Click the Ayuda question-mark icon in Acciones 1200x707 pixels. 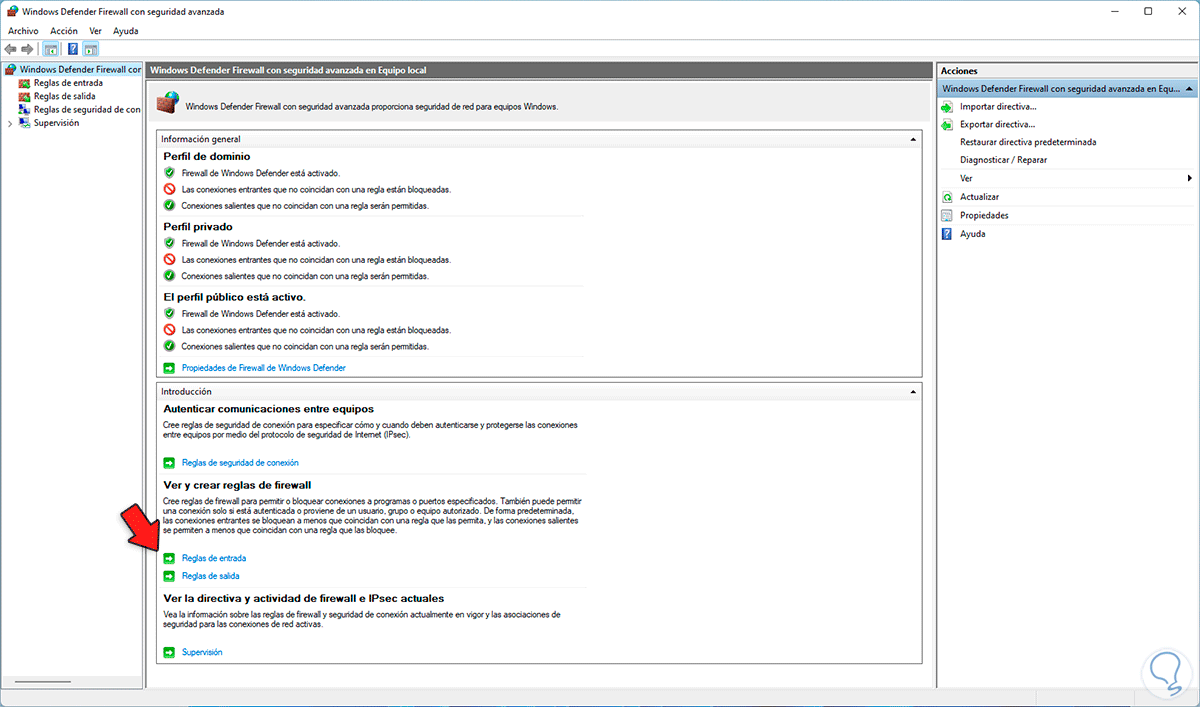point(947,234)
